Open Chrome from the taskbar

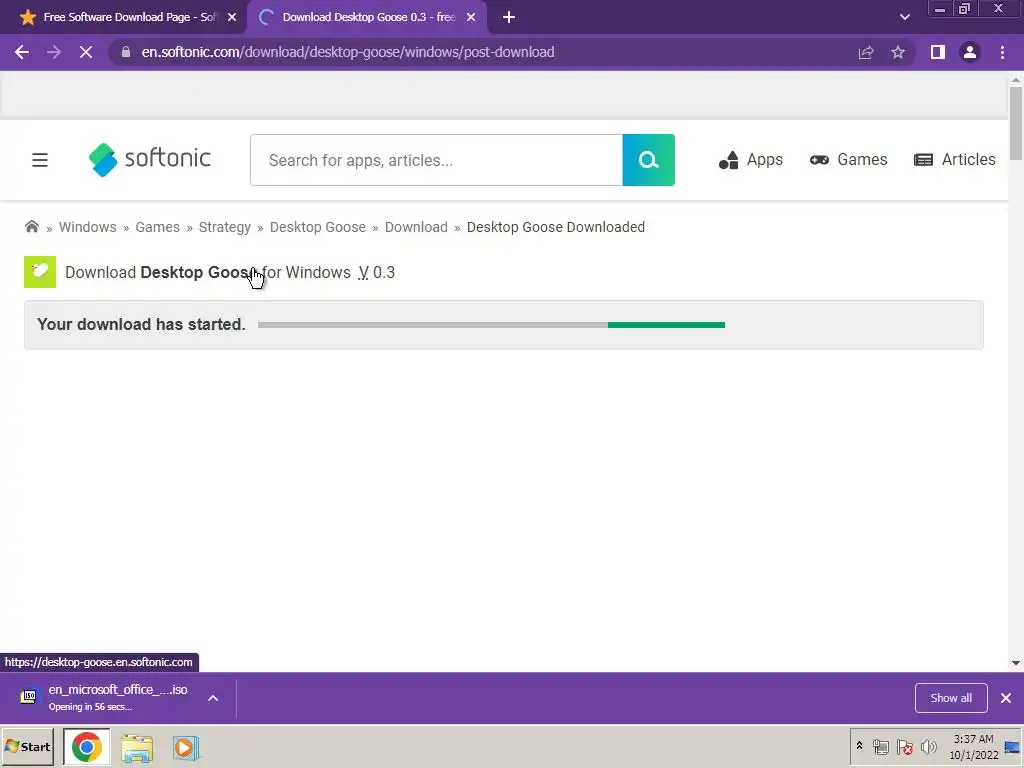[86, 747]
